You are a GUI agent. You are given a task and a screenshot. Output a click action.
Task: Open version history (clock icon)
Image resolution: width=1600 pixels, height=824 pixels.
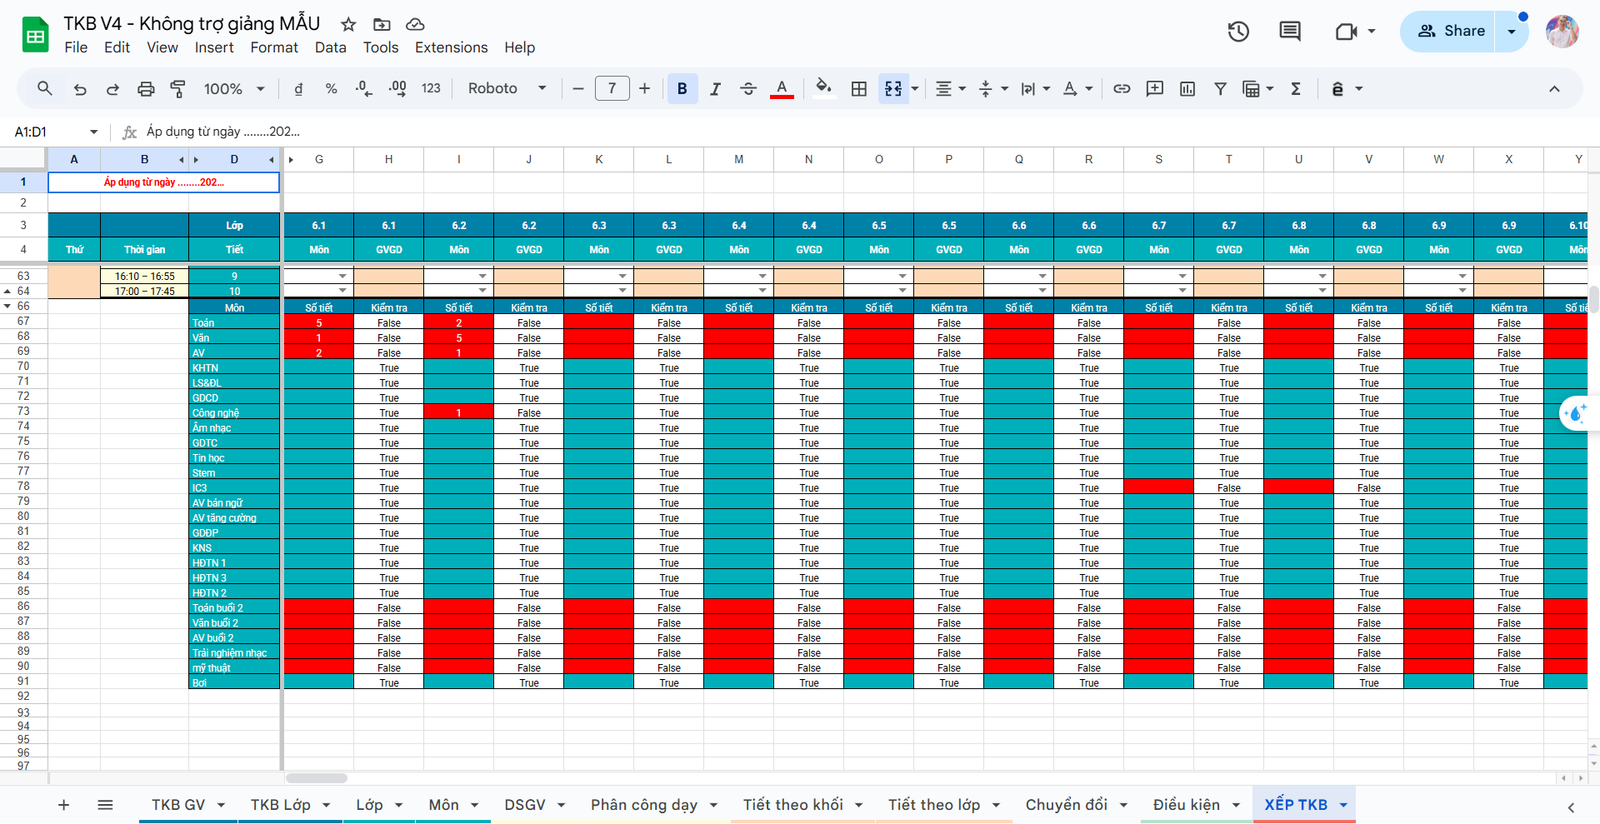click(x=1238, y=31)
